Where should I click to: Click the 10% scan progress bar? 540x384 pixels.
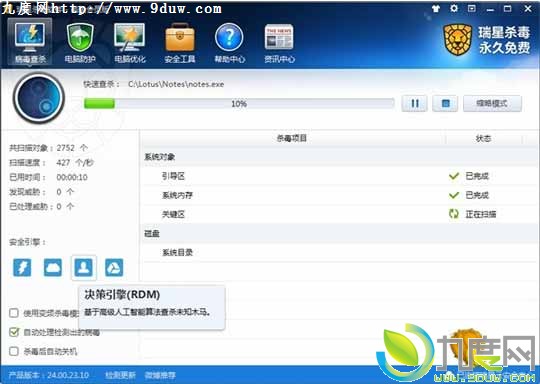239,103
